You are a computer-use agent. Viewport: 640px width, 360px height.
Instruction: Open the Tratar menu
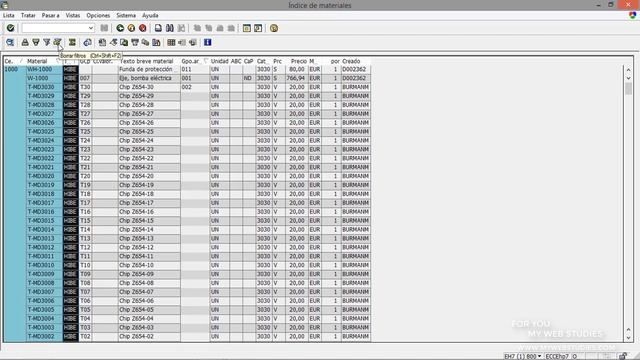tap(28, 16)
